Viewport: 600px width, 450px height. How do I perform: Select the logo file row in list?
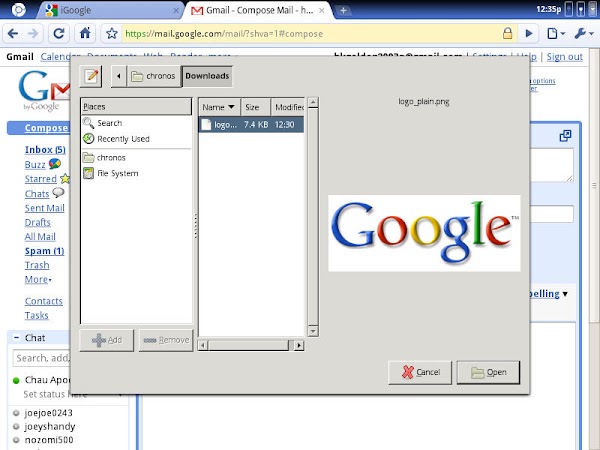click(x=251, y=125)
